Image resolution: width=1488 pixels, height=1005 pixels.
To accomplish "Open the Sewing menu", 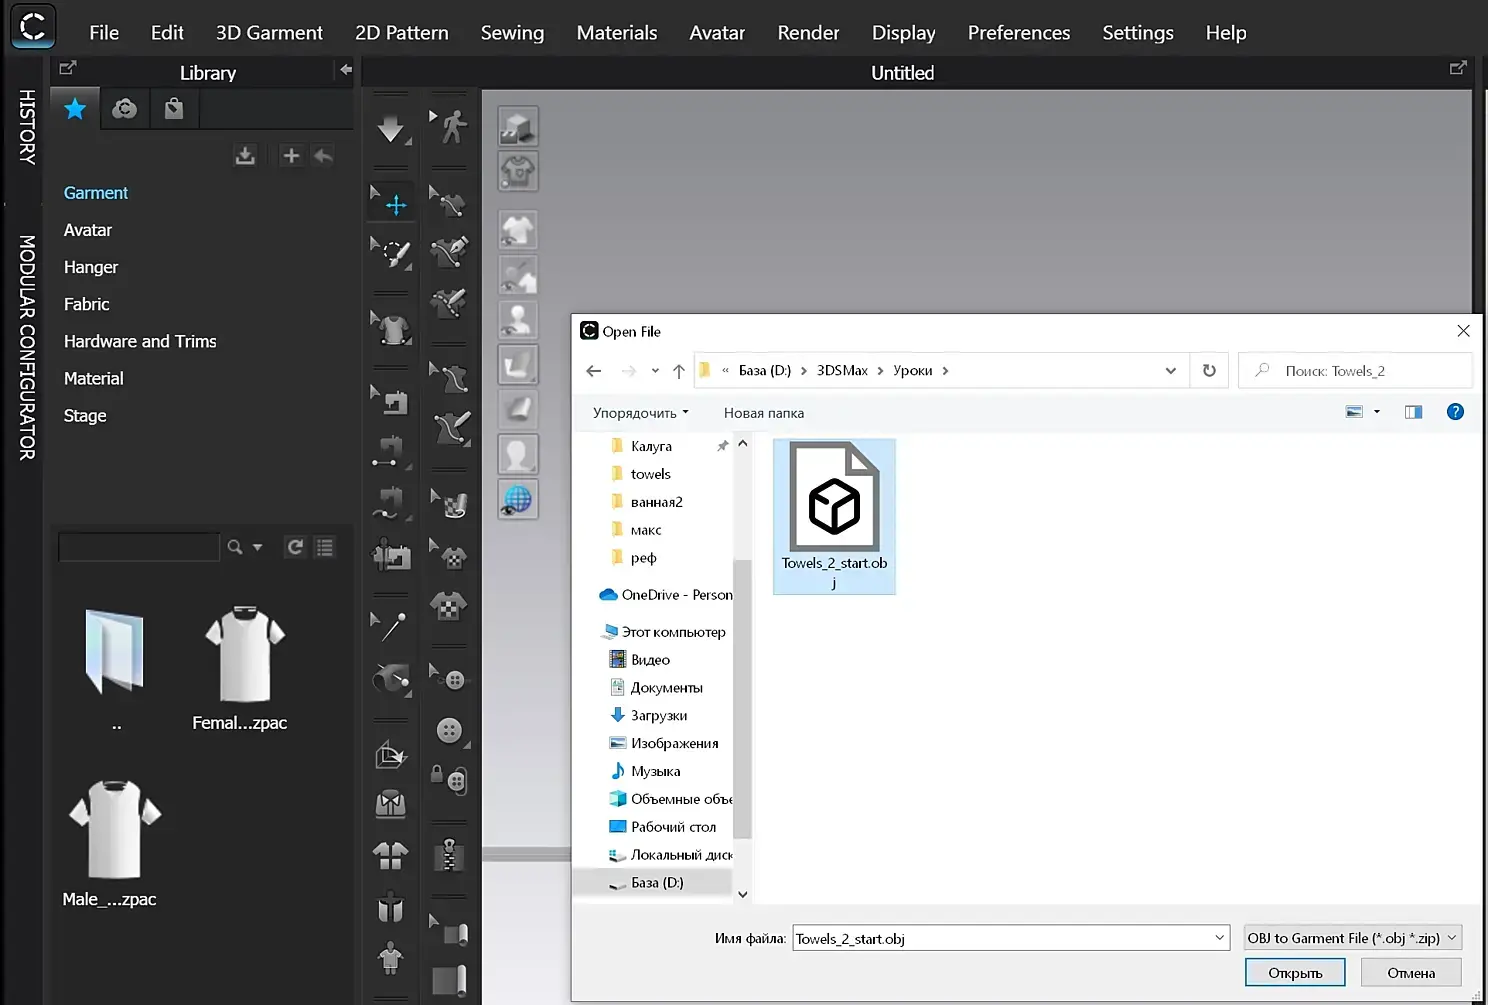I will (512, 33).
